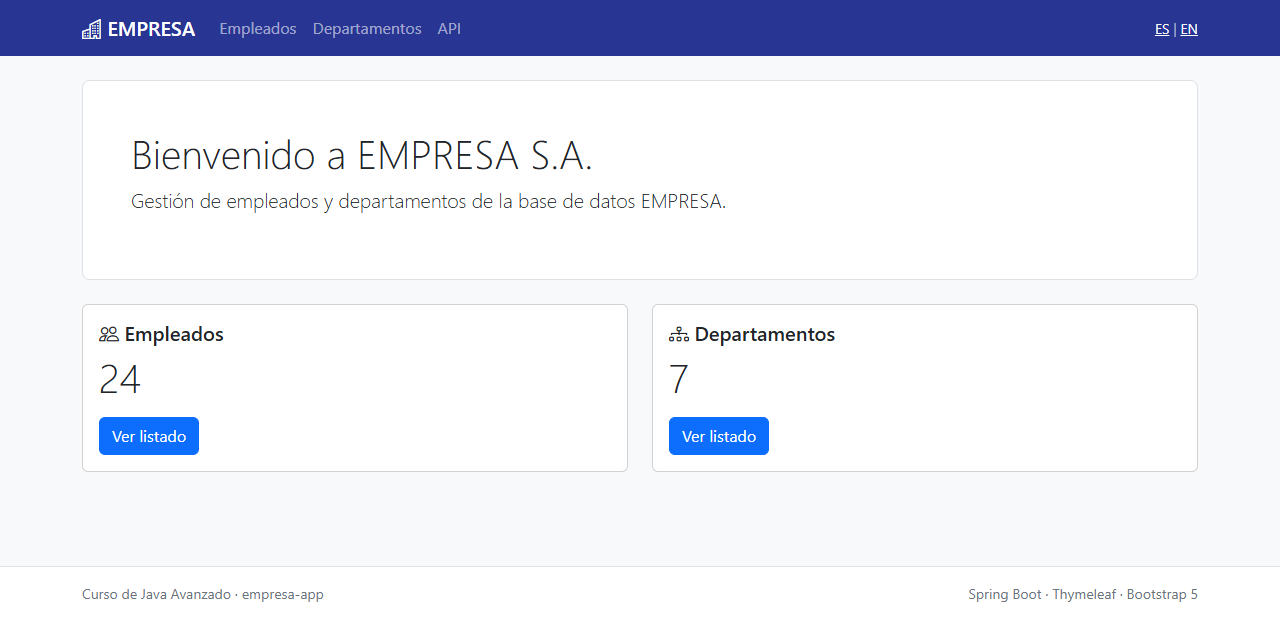1280x620 pixels.
Task: Click the Bienvenido a EMPRESA S.A. heading
Action: click(362, 155)
